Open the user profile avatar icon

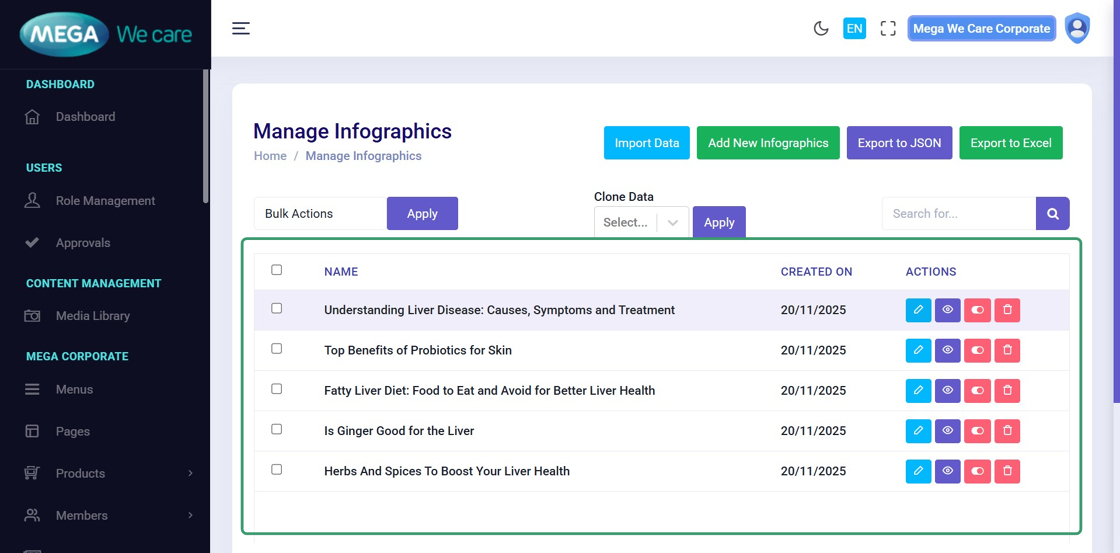(1077, 28)
